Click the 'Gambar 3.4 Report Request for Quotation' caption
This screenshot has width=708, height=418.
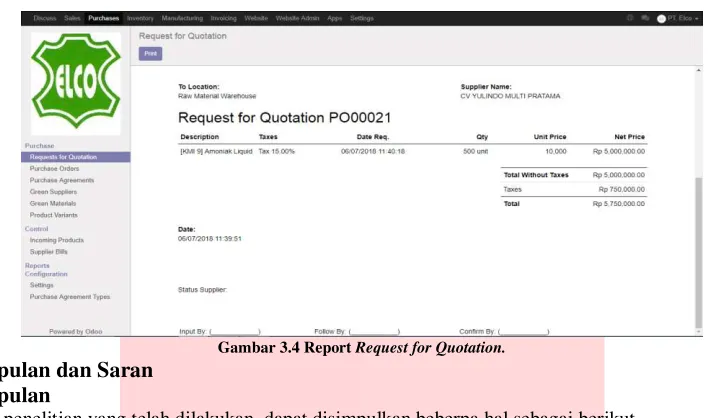361,348
